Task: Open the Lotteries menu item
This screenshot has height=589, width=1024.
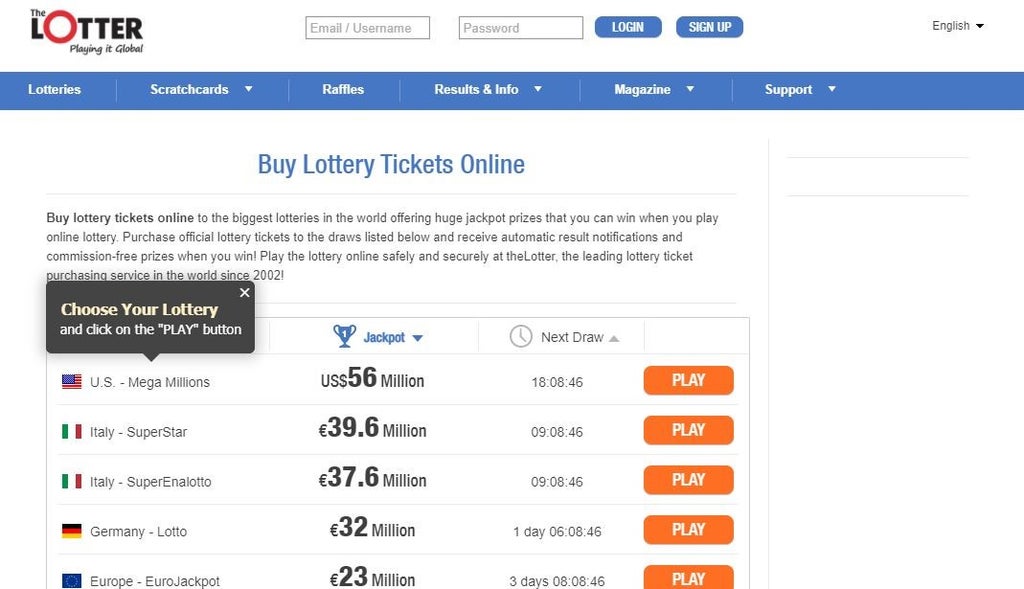Action: [x=54, y=89]
